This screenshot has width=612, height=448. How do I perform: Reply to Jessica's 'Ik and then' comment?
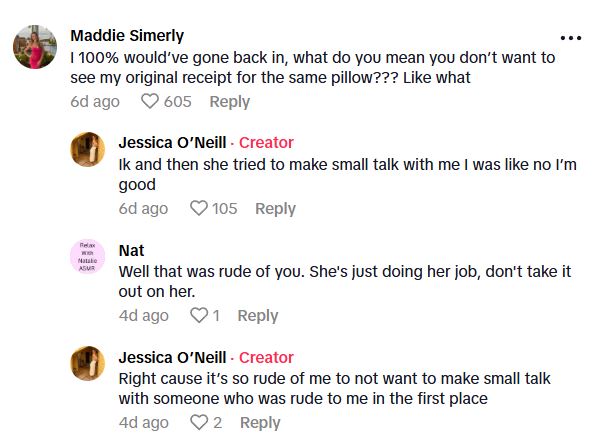(275, 208)
